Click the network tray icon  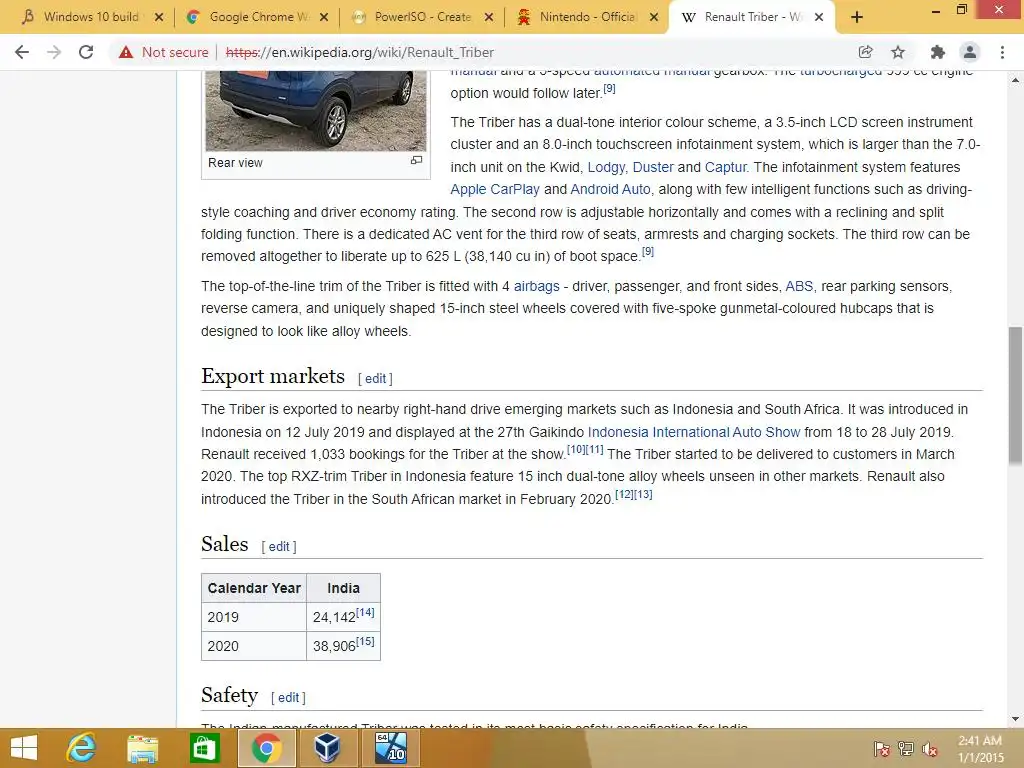pos(906,748)
